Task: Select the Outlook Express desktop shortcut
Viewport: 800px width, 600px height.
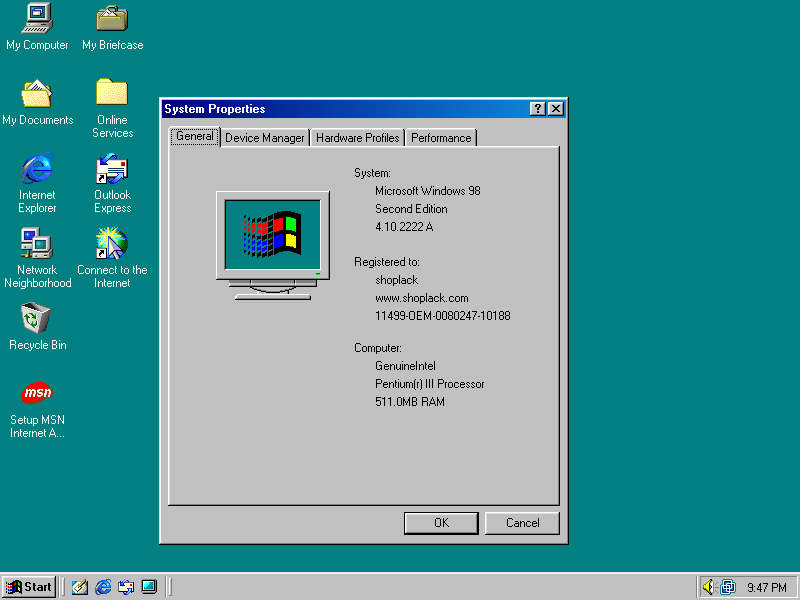Action: click(112, 183)
